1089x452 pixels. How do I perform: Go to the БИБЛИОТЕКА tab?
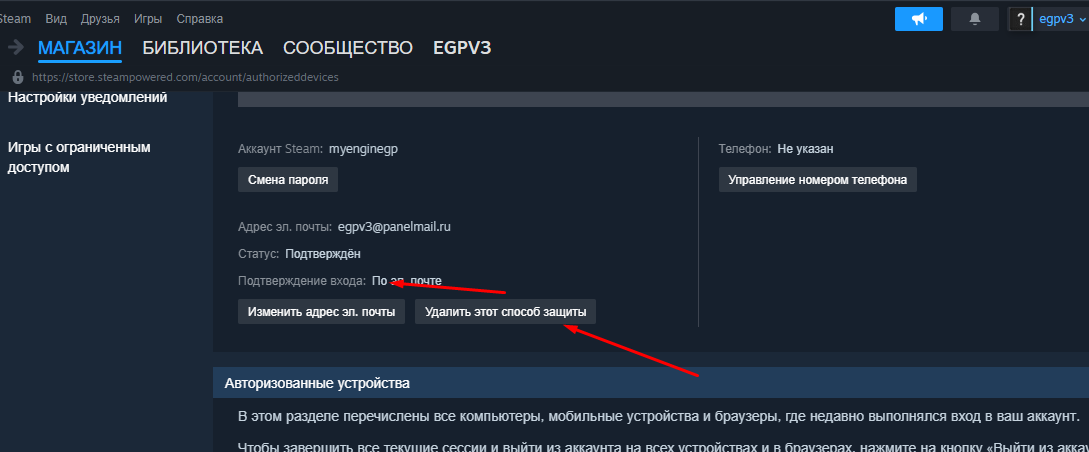click(202, 48)
